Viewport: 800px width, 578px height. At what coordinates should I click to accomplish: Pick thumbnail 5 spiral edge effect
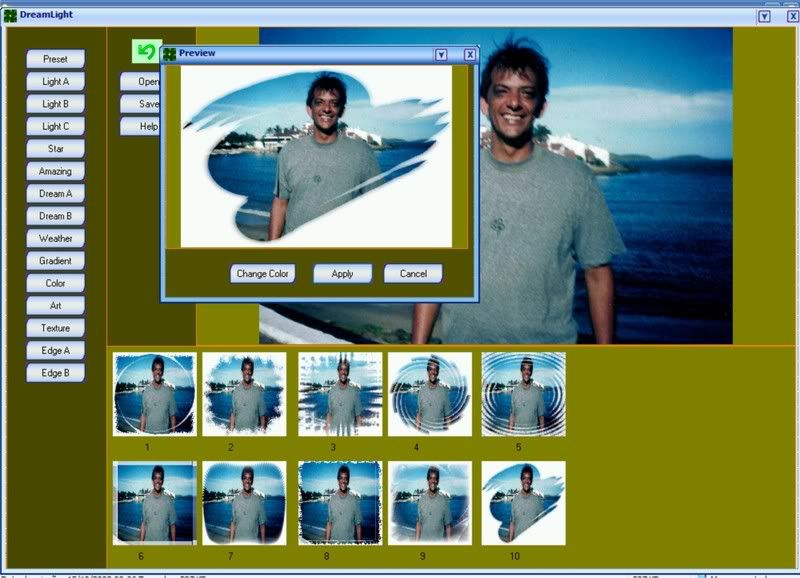[523, 394]
